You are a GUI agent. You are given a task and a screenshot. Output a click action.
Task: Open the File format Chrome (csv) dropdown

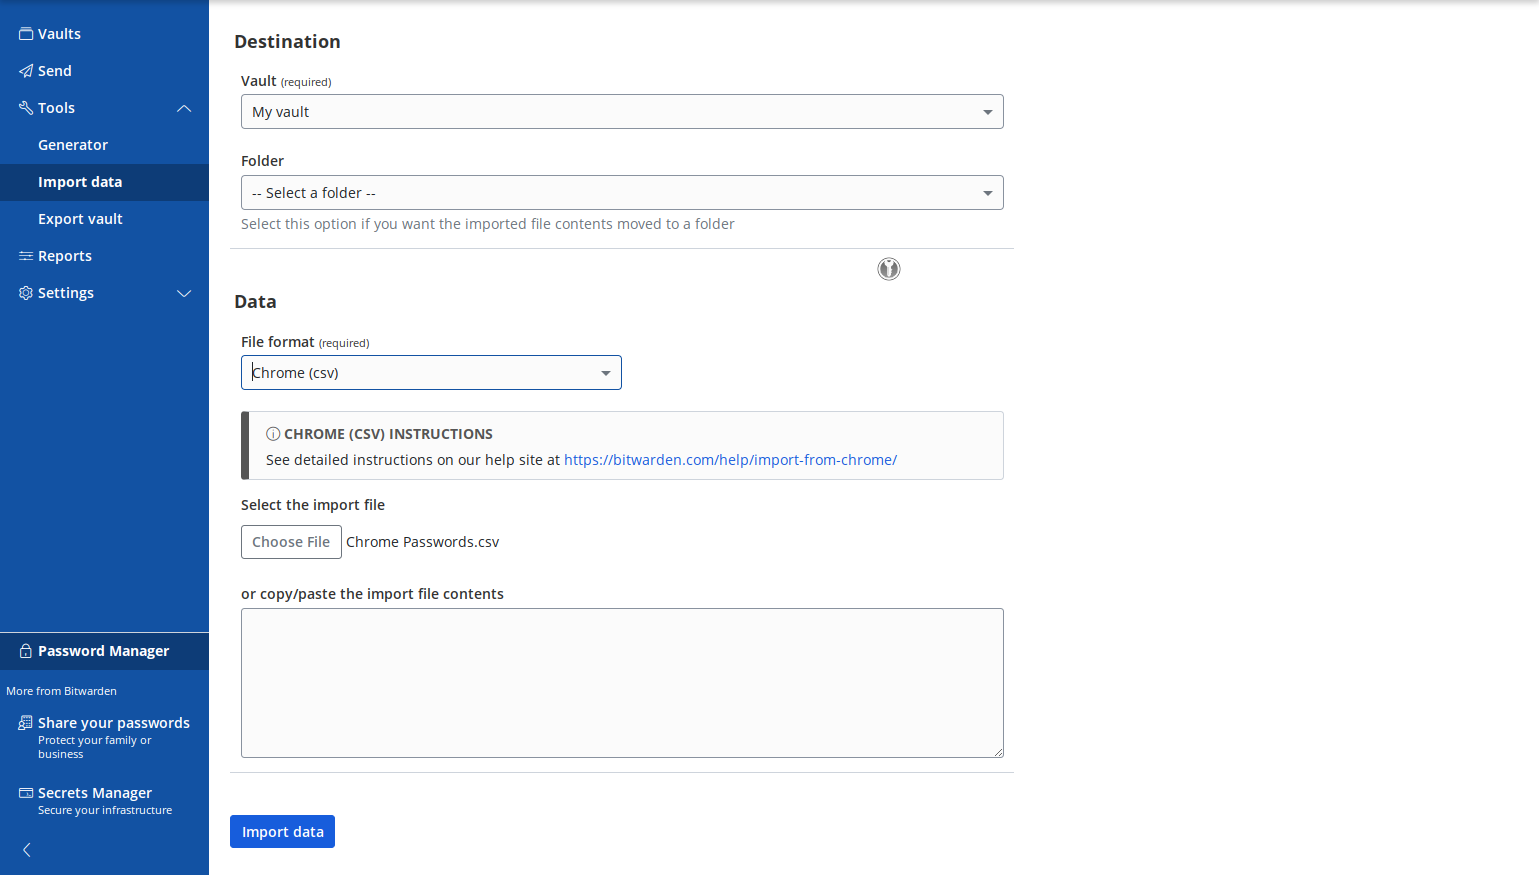click(x=431, y=373)
